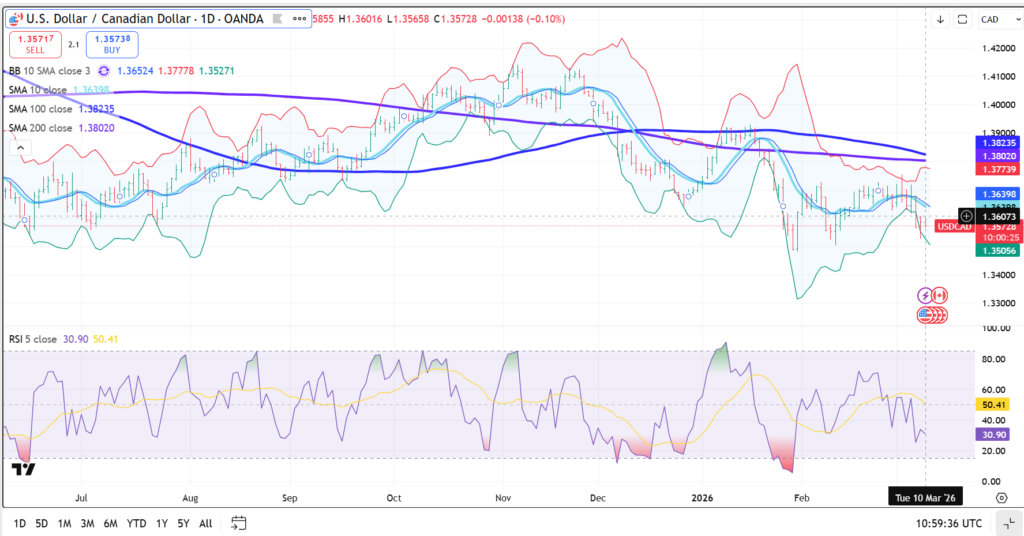Click the Canadian flag economic event icon
The width and height of the screenshot is (1024, 536).
click(x=940, y=295)
